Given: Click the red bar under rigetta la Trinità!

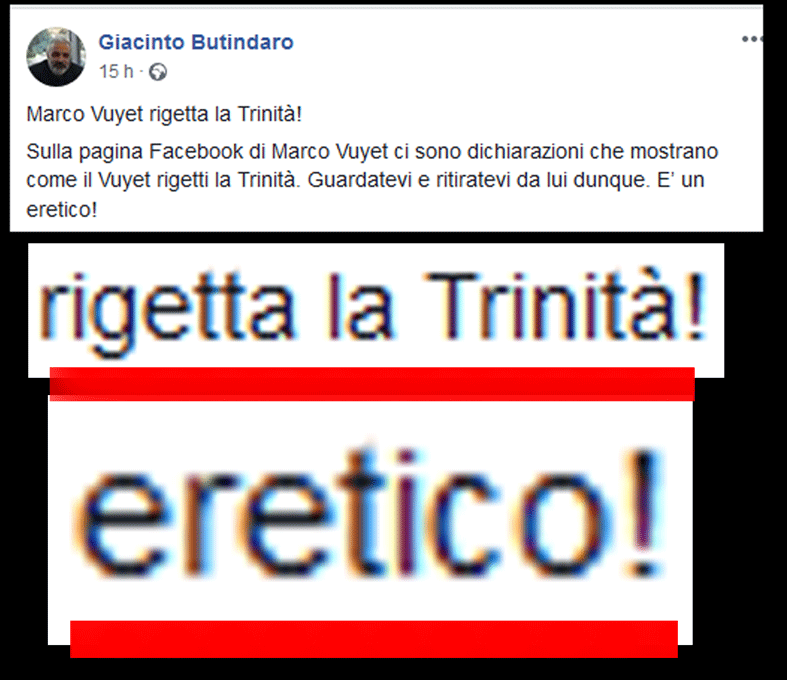Looking at the screenshot, I should 372,384.
